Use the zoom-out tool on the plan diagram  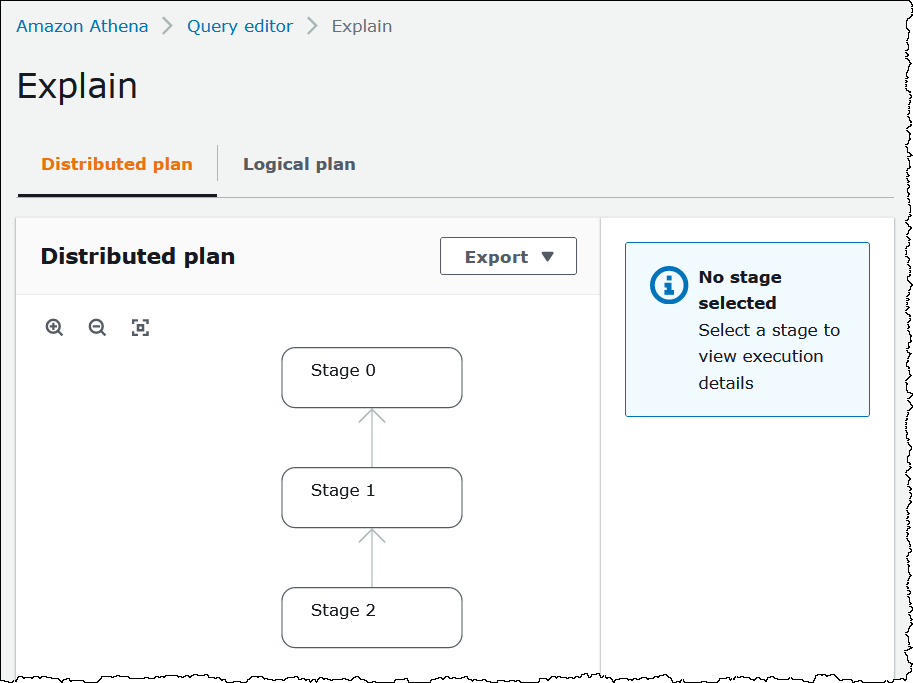(x=97, y=327)
